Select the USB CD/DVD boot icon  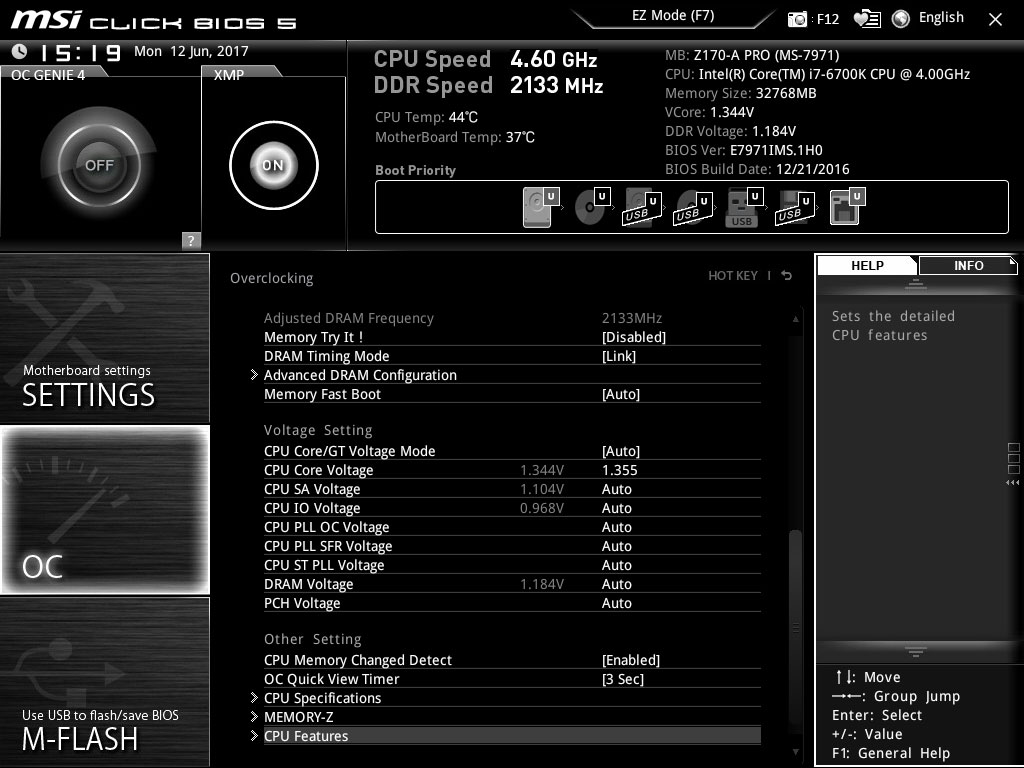pyautogui.click(x=694, y=207)
